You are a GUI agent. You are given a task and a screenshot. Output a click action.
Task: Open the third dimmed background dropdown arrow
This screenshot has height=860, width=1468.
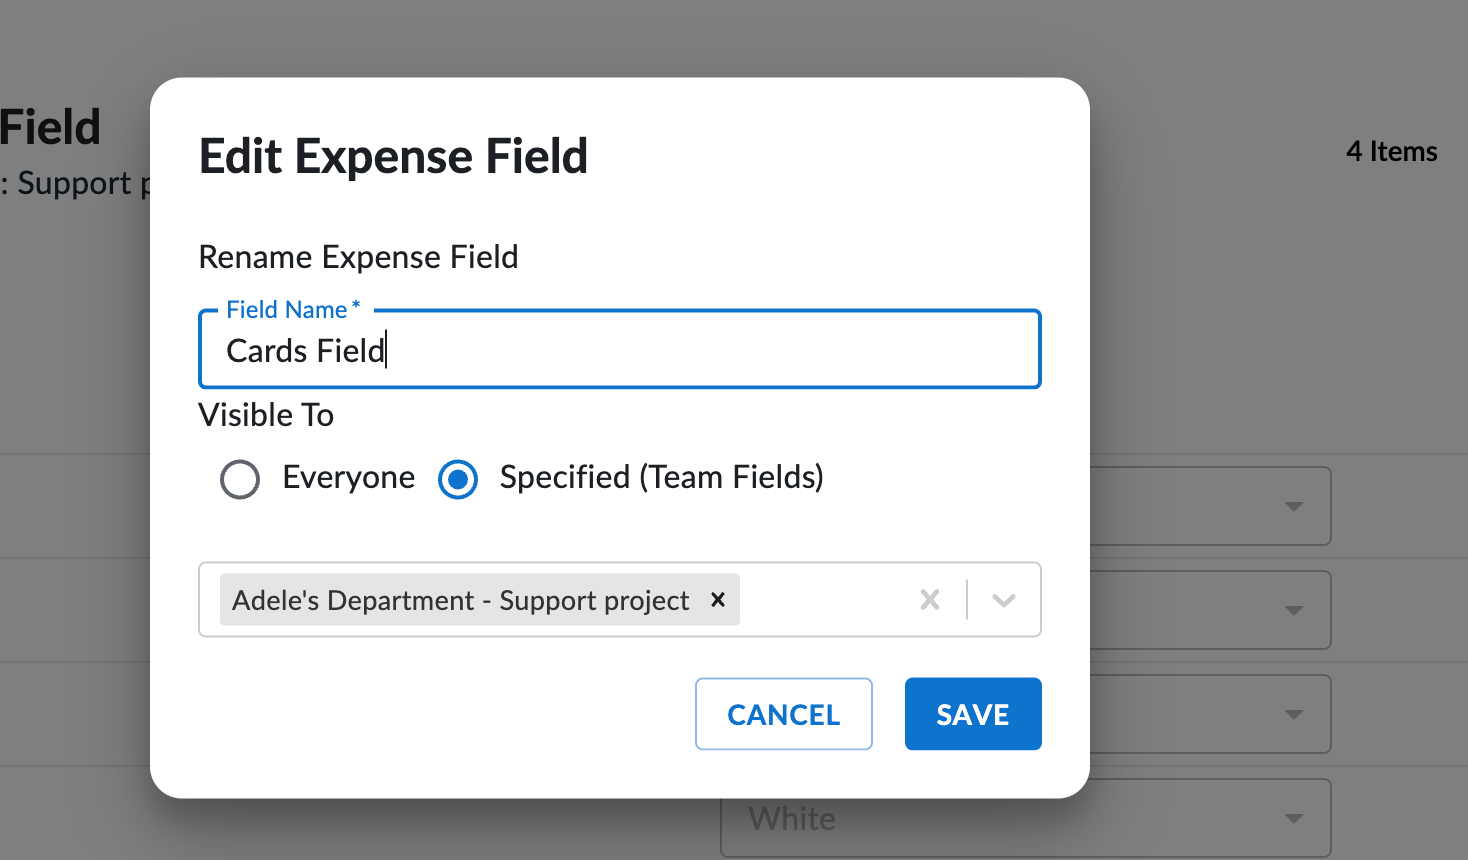click(x=1293, y=714)
